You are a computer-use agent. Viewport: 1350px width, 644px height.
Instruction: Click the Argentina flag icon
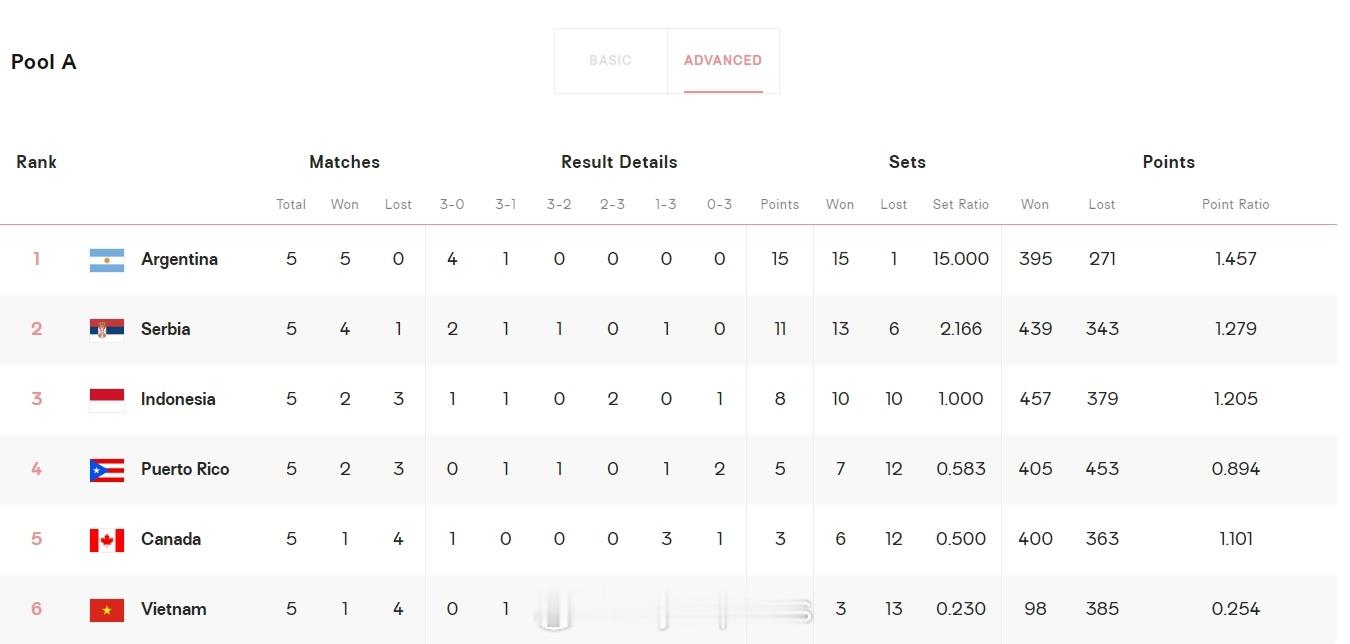point(107,260)
